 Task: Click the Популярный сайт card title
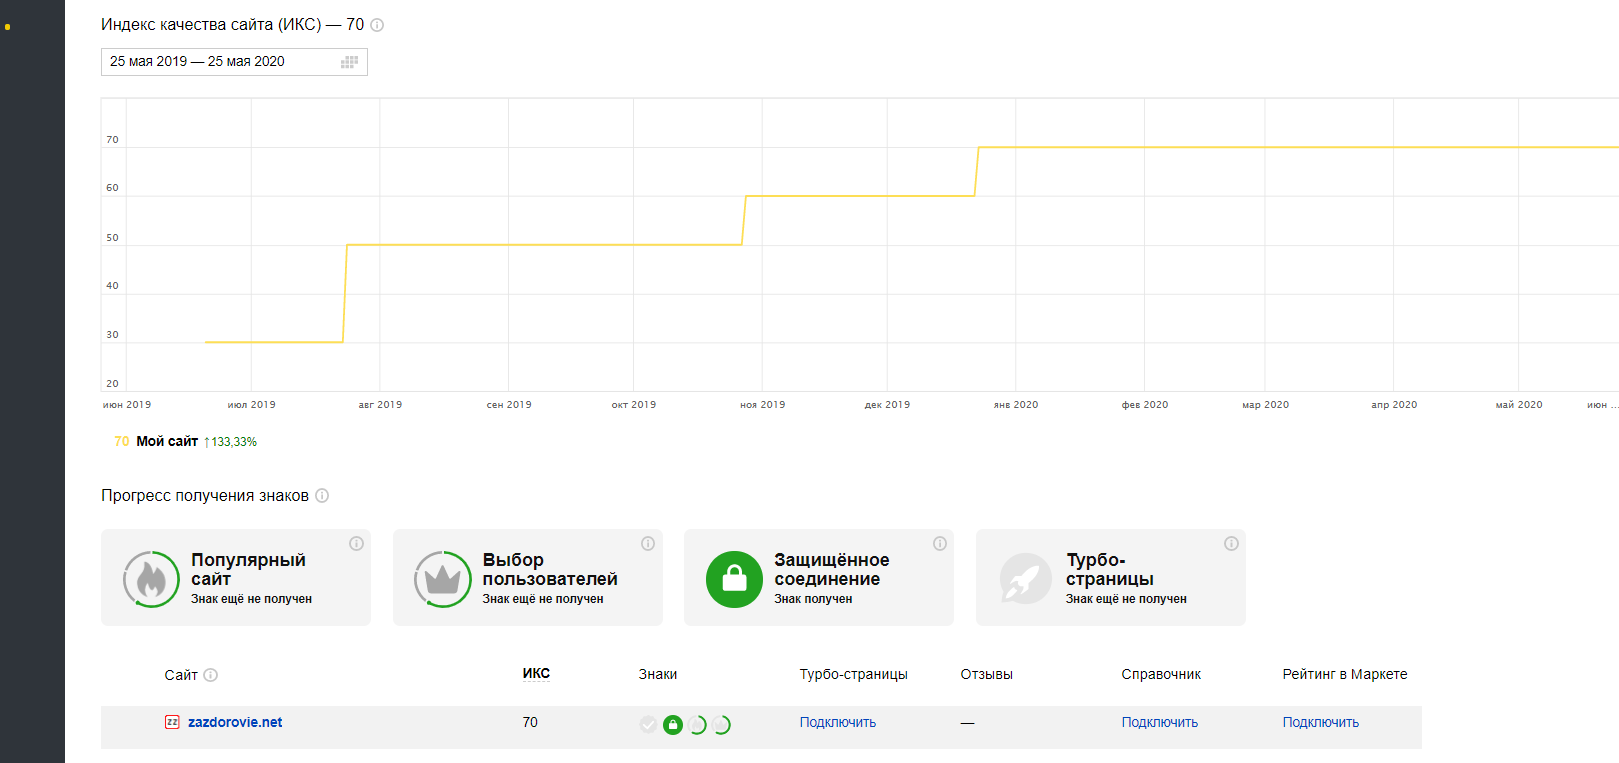coord(249,569)
